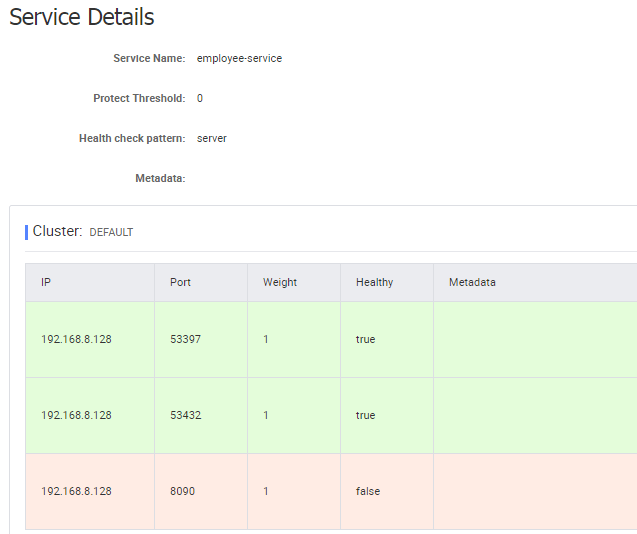This screenshot has height=534, width=637.
Task: Select port 53397 cell
Action: pos(186,340)
